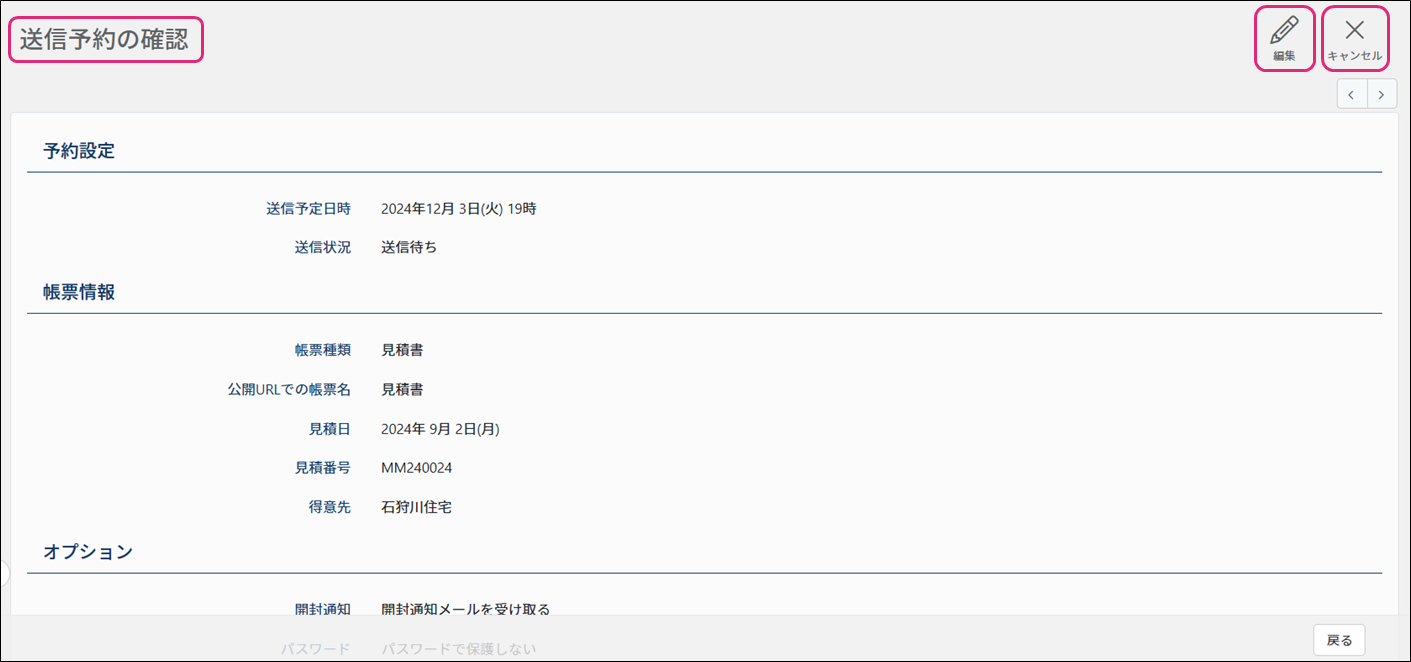Click the 公開URLでの帳票名 field label
Image resolution: width=1411 pixels, height=662 pixels.
tap(289, 390)
